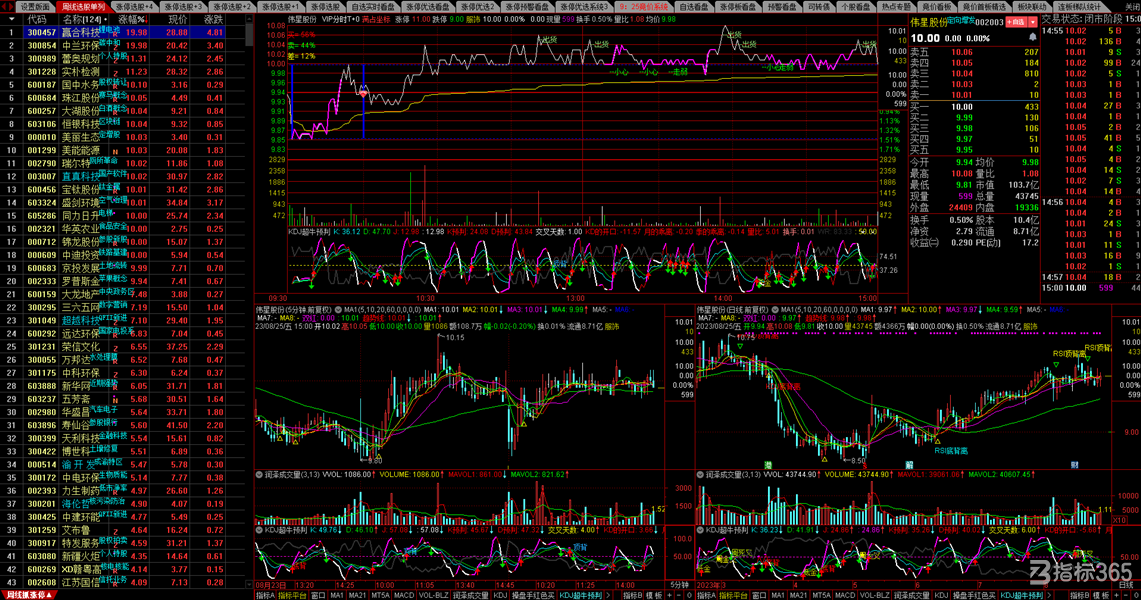Click the 5-minute chart 润泽成交量 indicator icon
This screenshot has height=600, width=1141.
pyautogui.click(x=259, y=474)
